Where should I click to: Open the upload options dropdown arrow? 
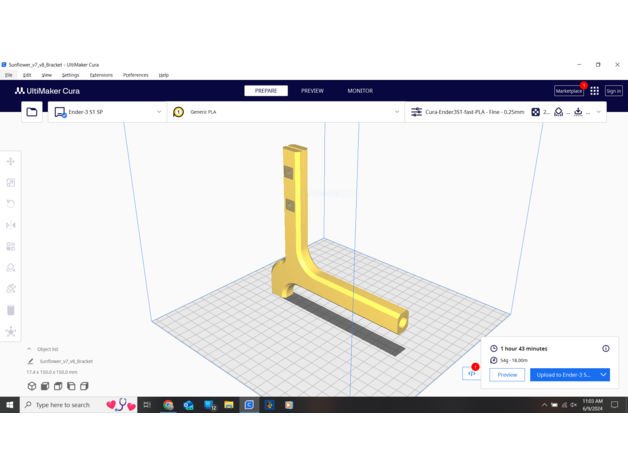click(x=604, y=375)
